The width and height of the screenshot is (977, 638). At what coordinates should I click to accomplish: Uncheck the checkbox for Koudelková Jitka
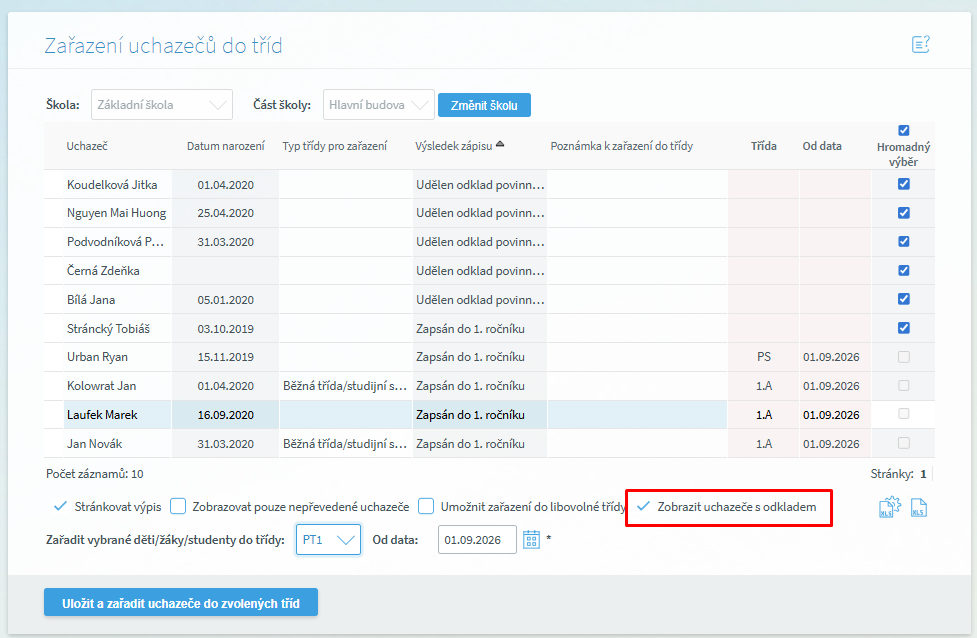(904, 184)
